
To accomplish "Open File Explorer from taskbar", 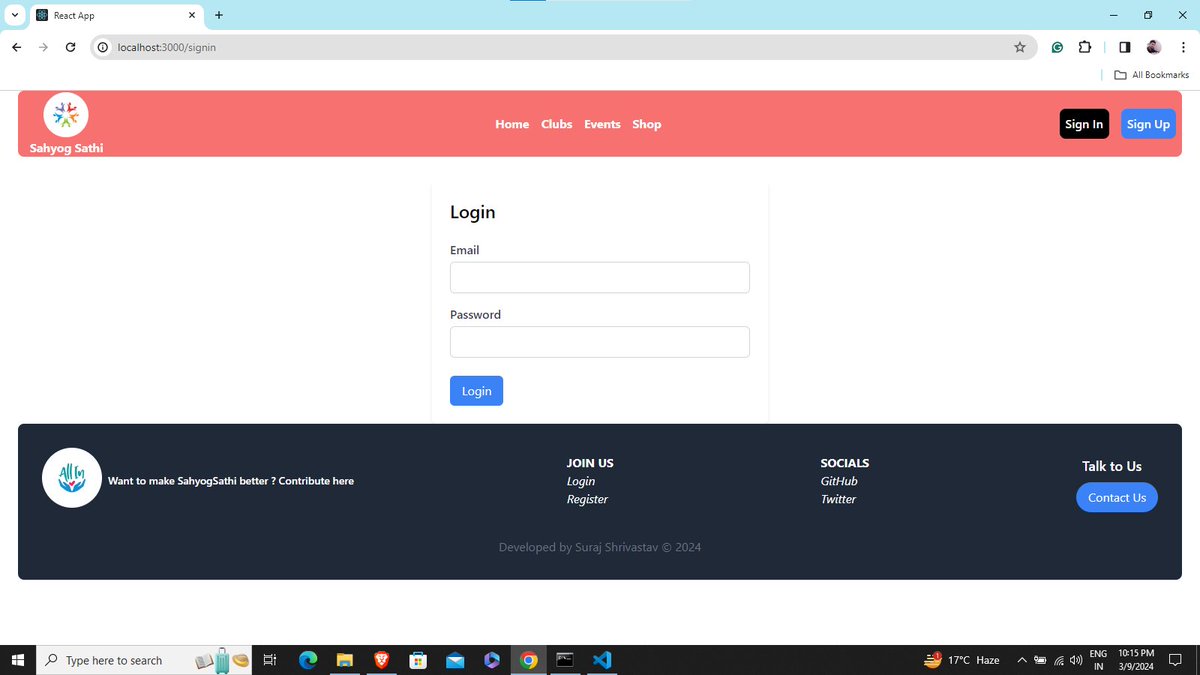I will (345, 660).
